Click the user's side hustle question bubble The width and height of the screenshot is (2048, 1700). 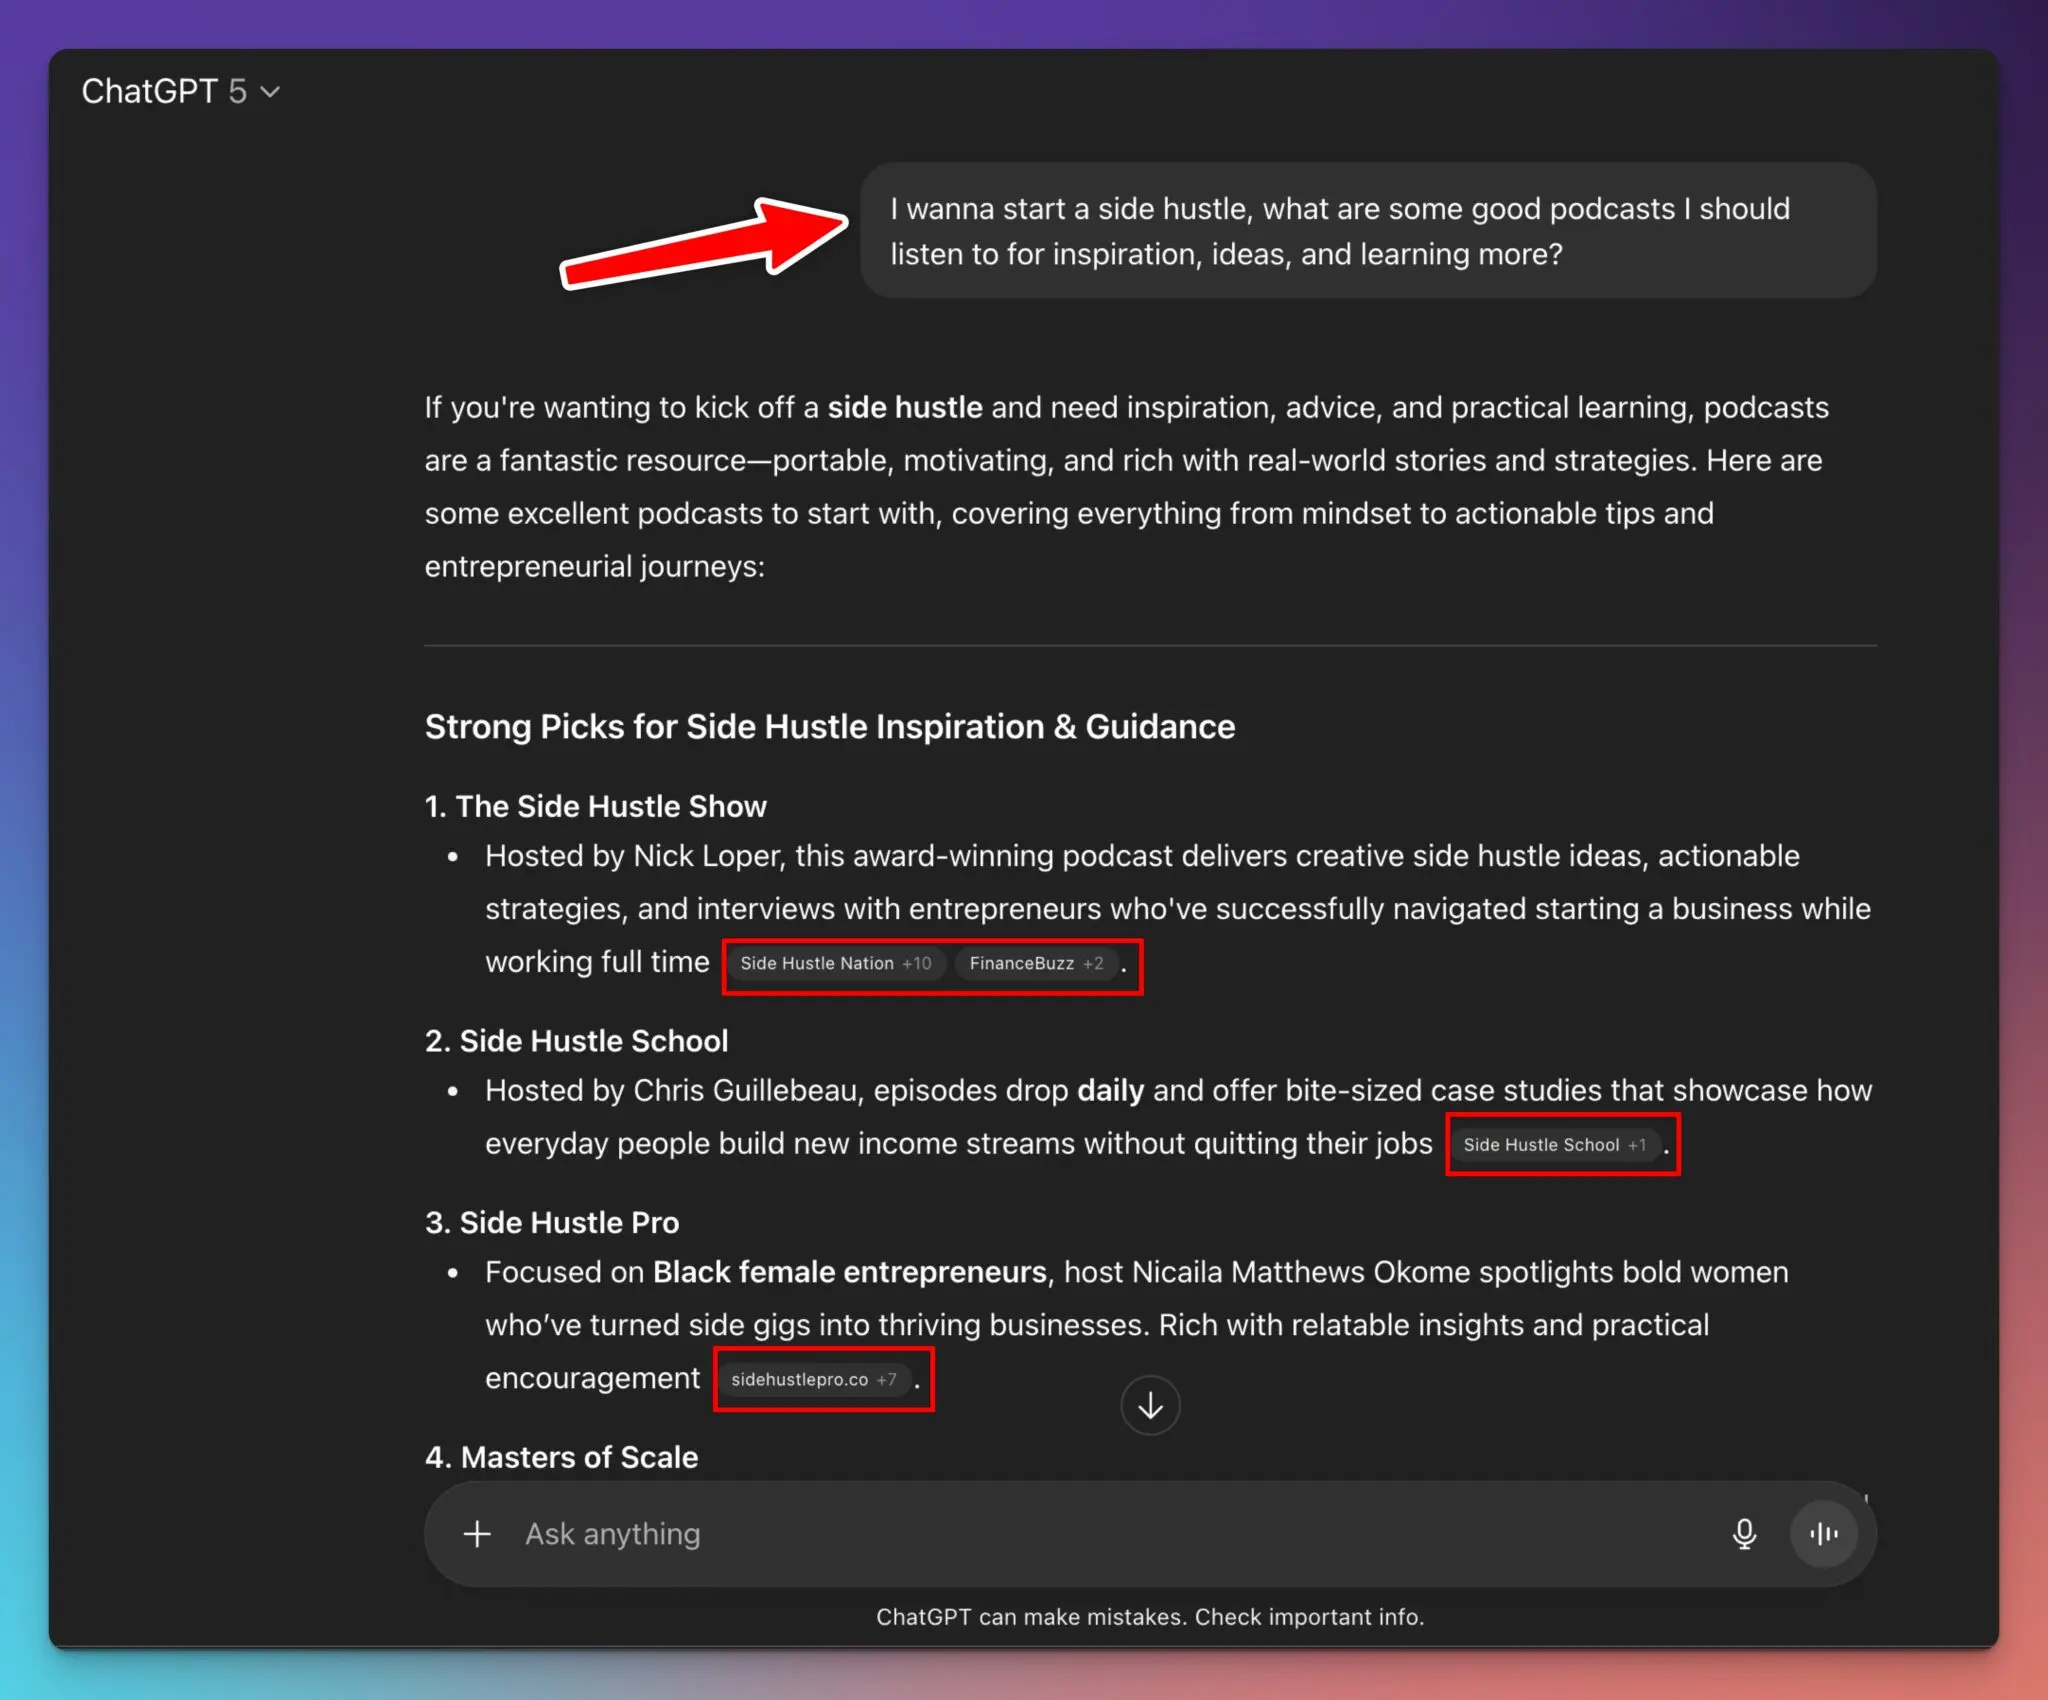coord(1367,231)
